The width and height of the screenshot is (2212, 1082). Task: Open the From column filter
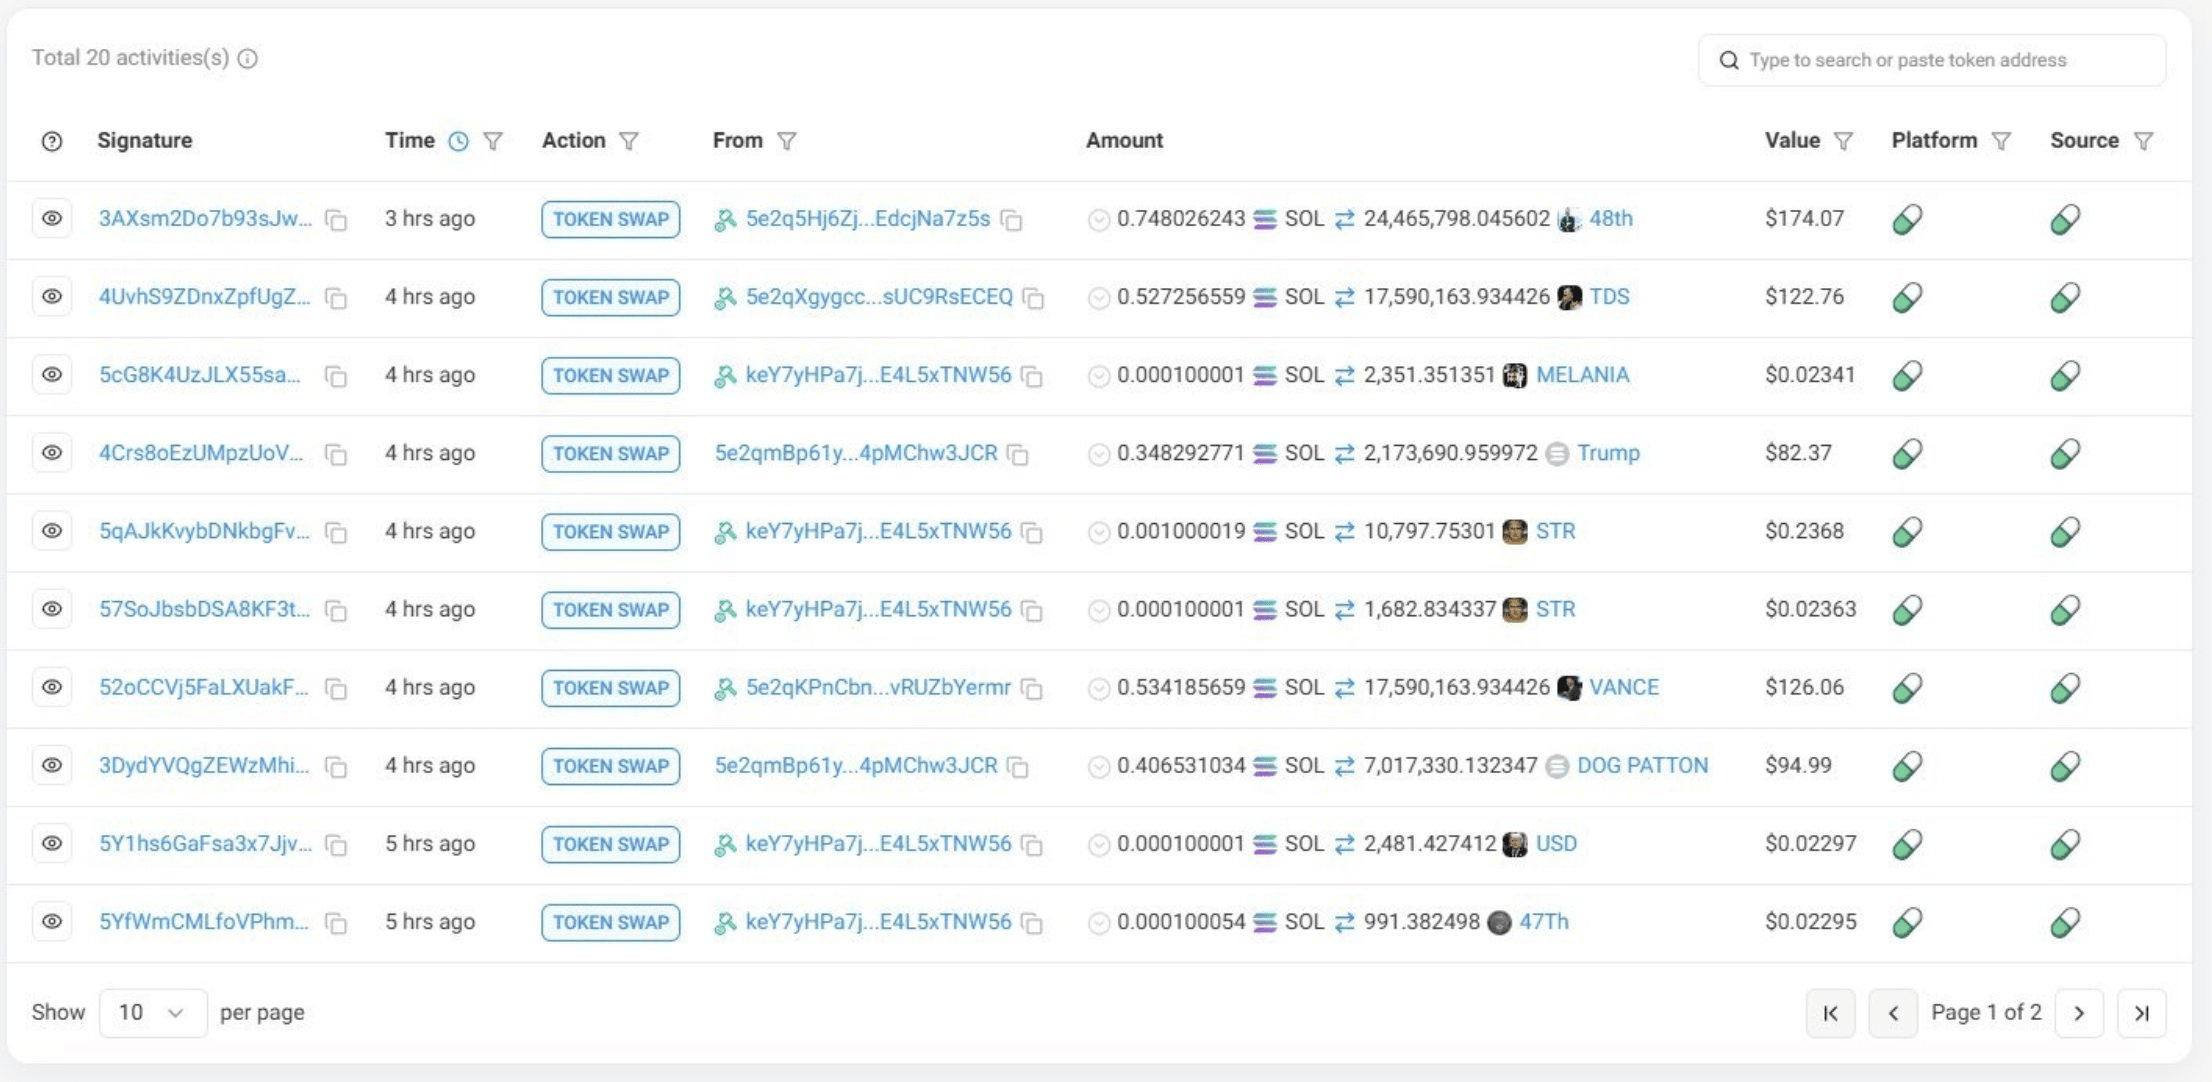pyautogui.click(x=787, y=141)
